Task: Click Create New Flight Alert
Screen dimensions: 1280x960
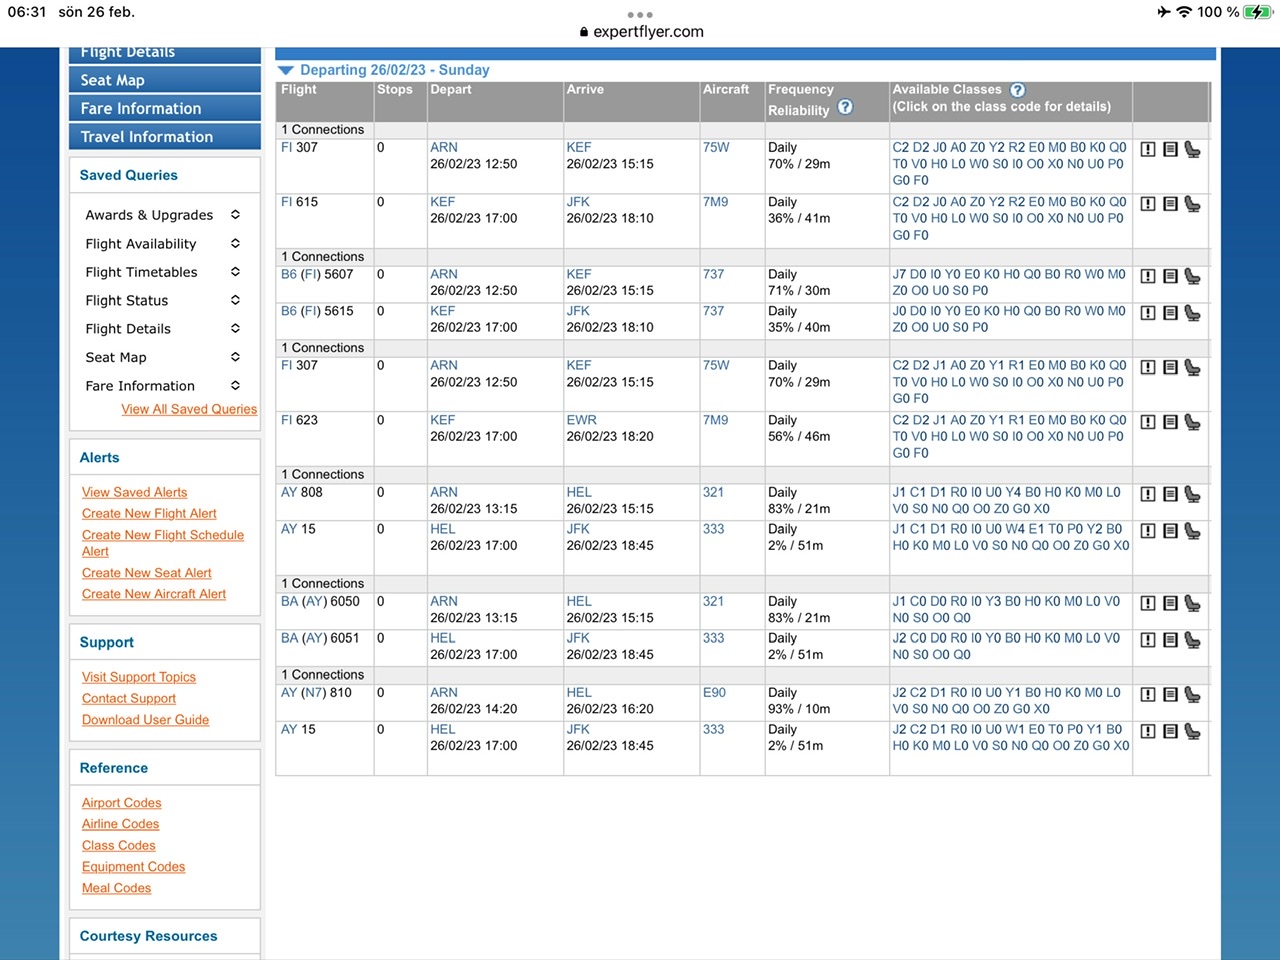Action: [x=149, y=513]
